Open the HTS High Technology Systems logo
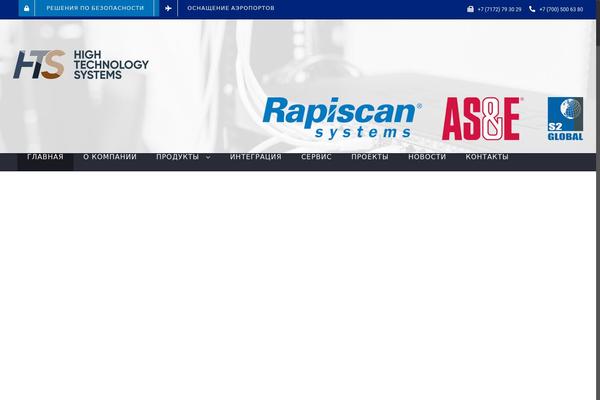The width and height of the screenshot is (600, 400). point(81,65)
